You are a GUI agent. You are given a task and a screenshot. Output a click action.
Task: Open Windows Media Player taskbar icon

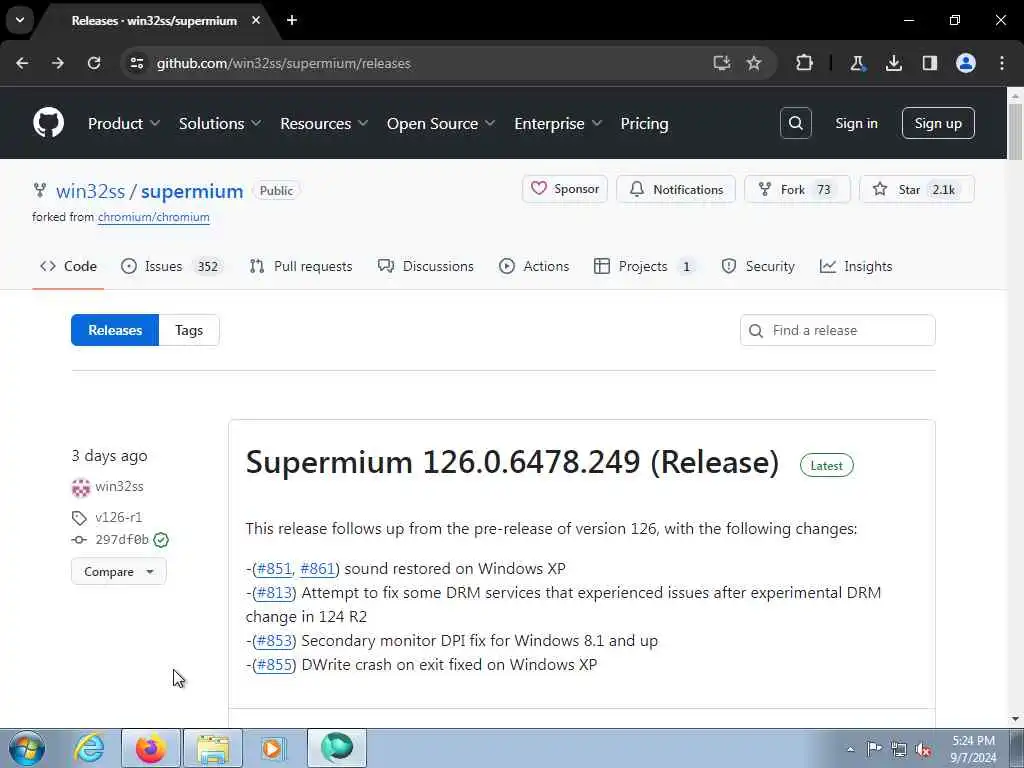coord(273,748)
